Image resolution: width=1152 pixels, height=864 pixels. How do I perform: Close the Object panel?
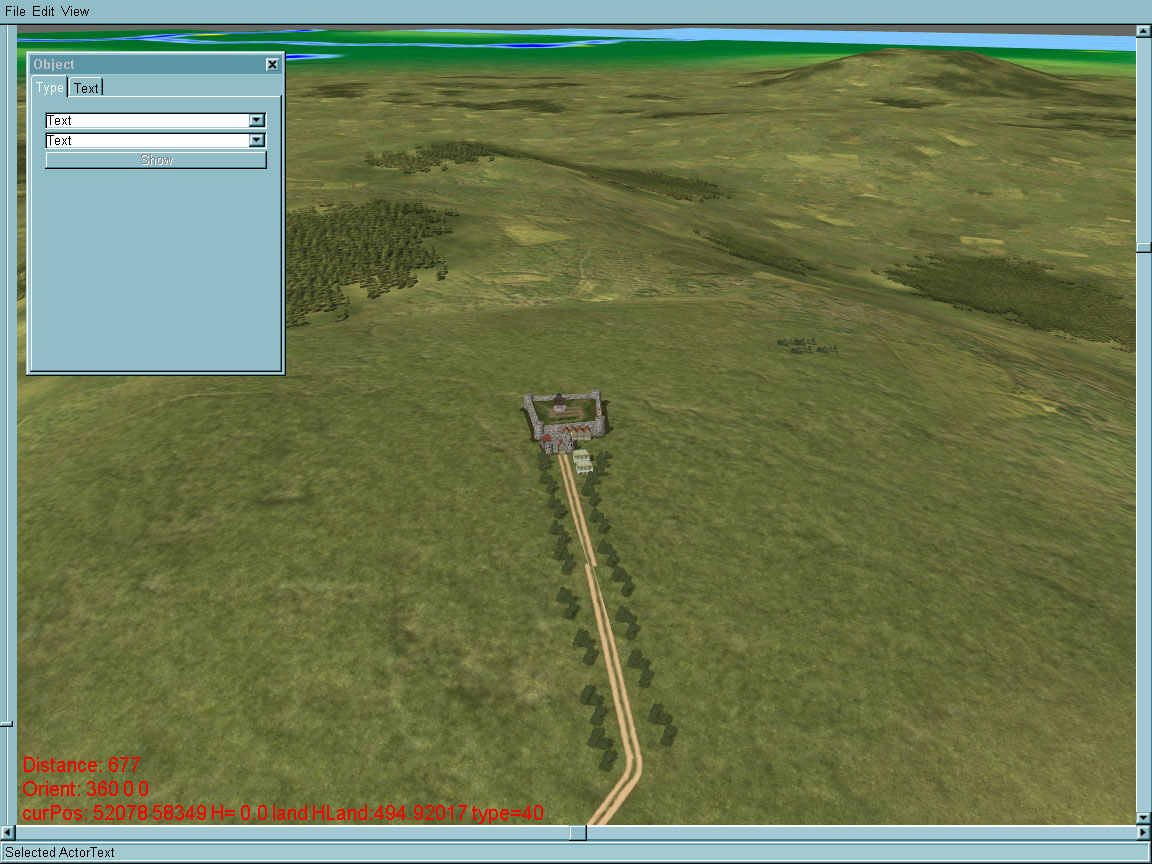coord(272,65)
